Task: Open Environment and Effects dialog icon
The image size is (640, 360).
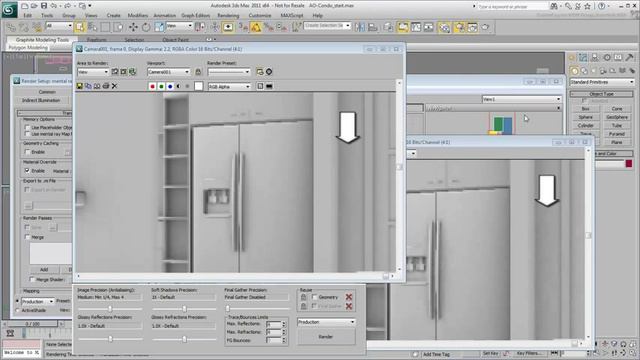Action: 269,72
